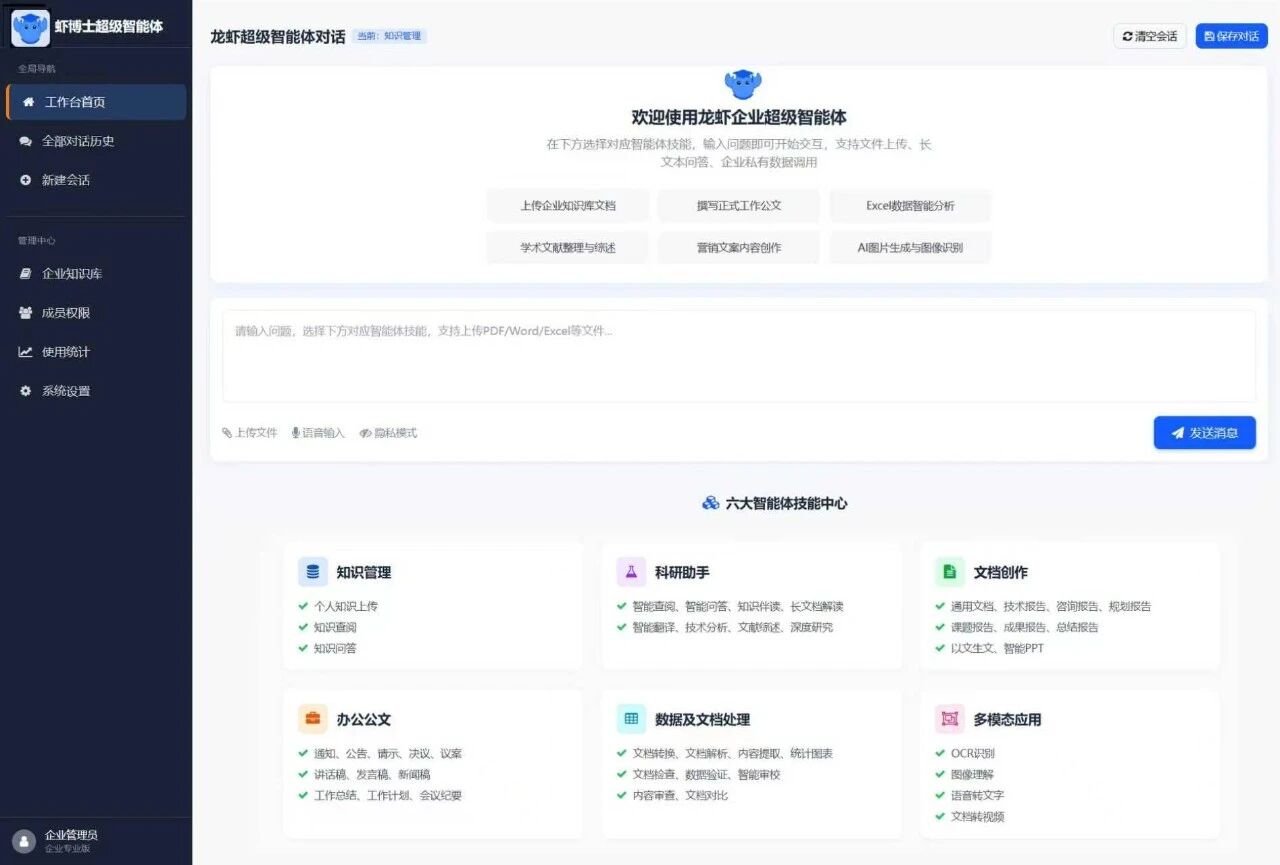Viewport: 1280px width, 865px height.
Task: Select the 数据及文档处理 table icon
Action: (632, 719)
